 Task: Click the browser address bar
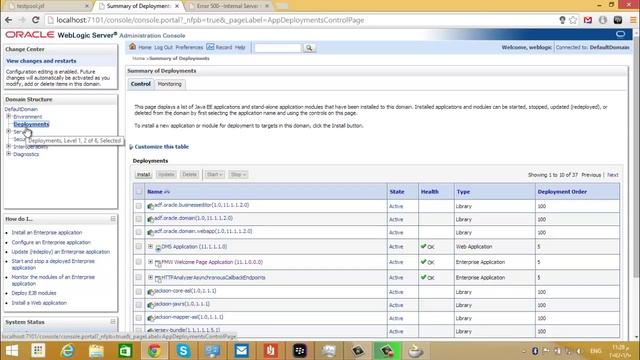click(302, 20)
